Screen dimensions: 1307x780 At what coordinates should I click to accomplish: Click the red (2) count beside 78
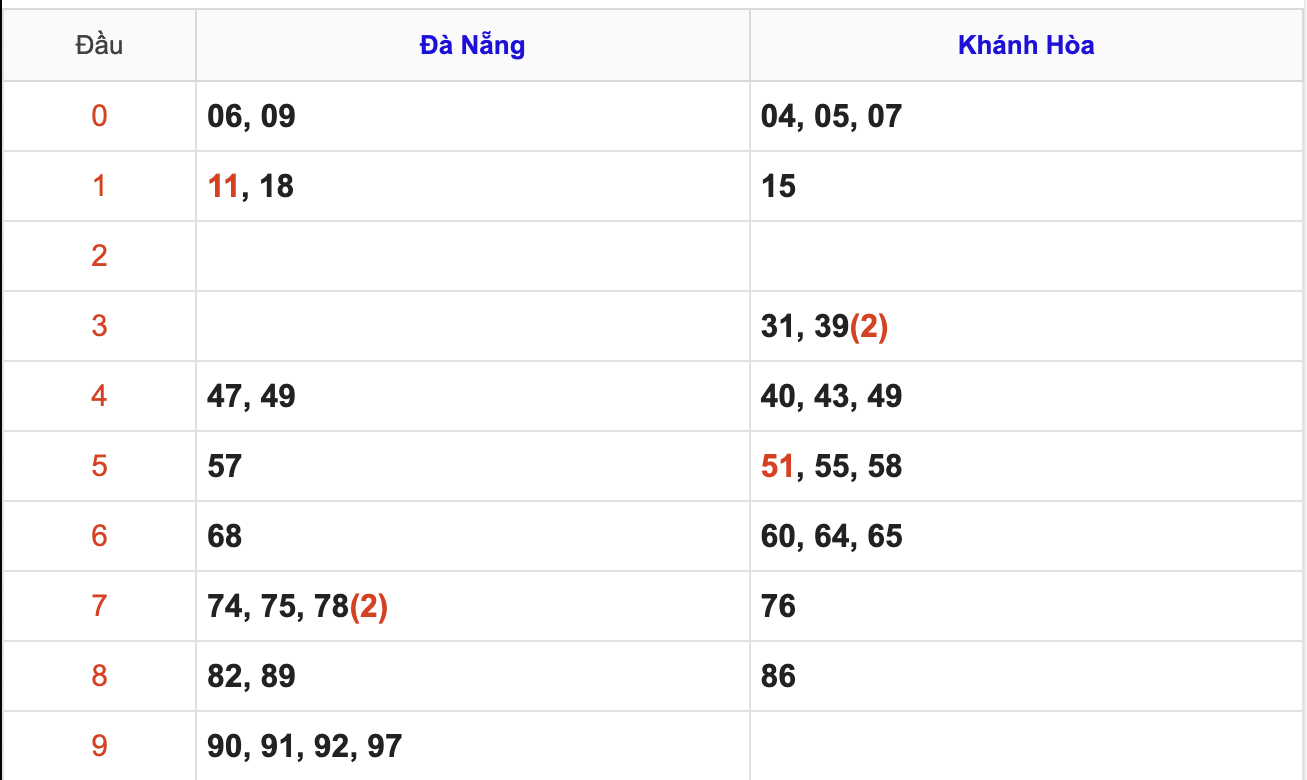pos(369,606)
